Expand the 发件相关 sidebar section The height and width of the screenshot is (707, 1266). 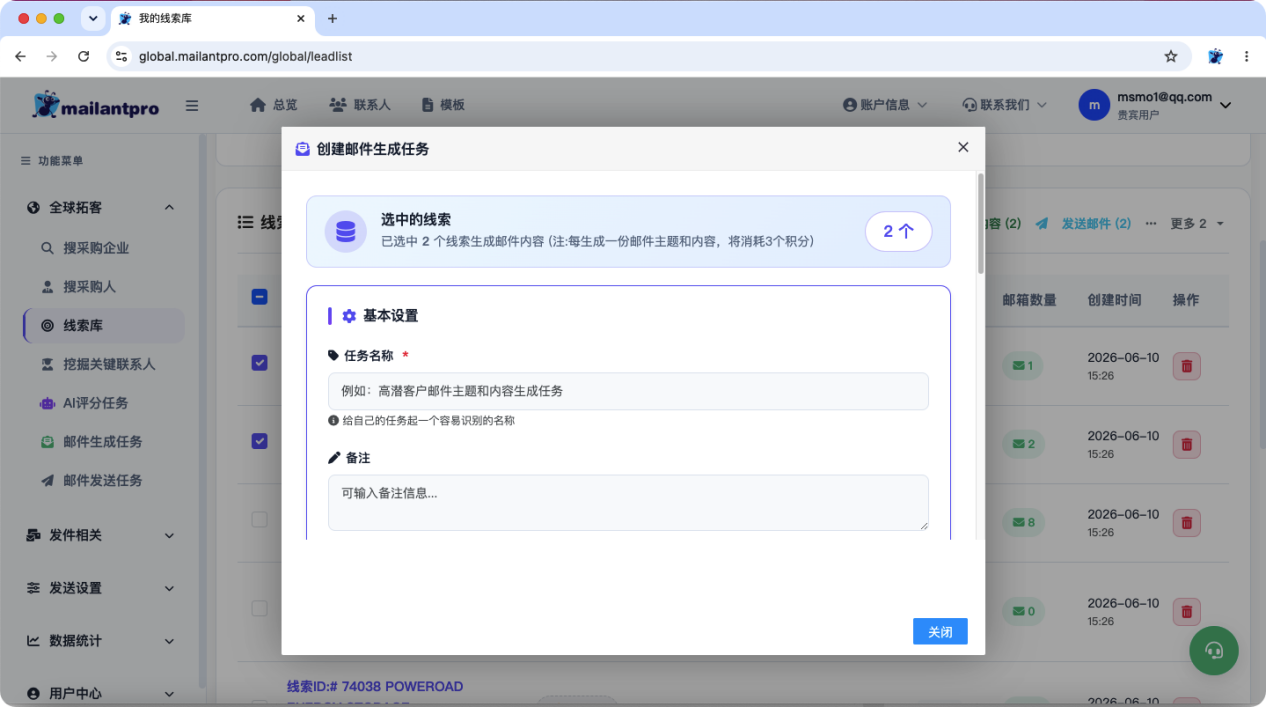100,535
